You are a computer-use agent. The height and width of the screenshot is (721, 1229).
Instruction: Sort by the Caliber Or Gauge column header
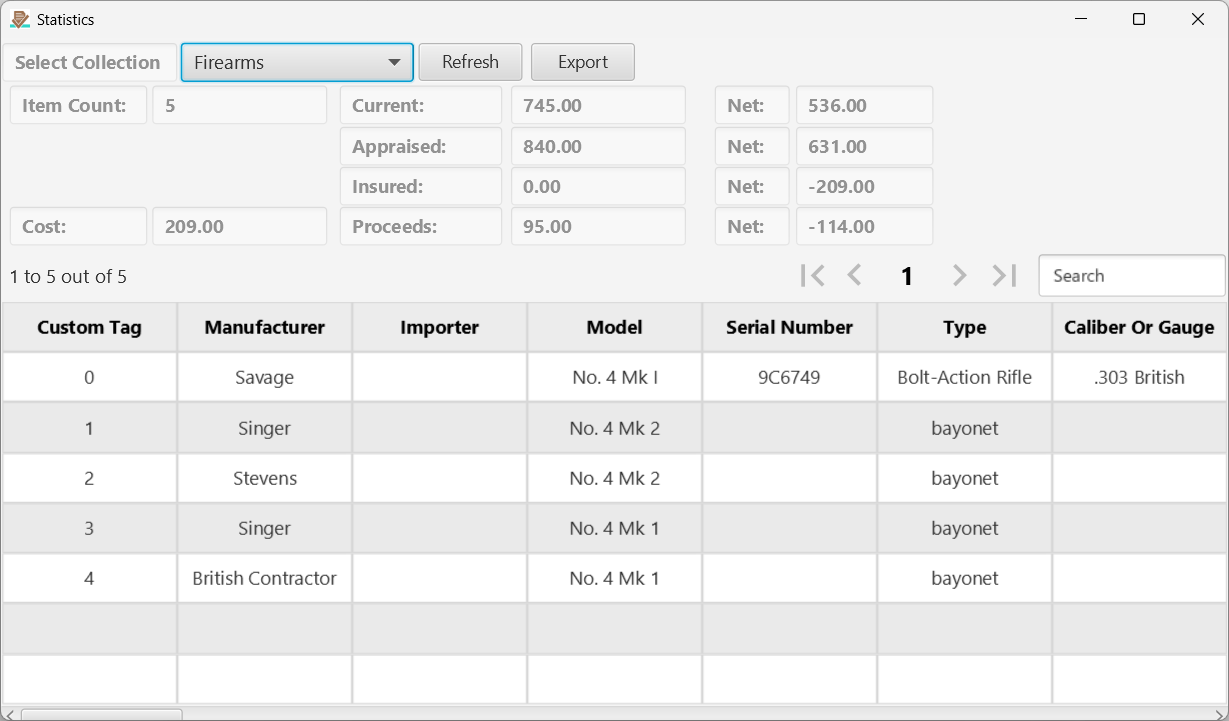point(1140,327)
